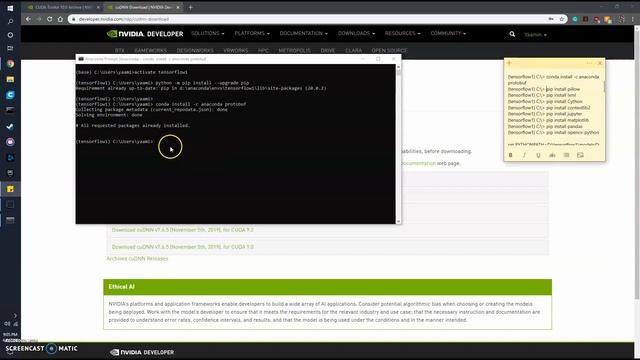Expand the DOCUMENTATION dropdown
640x360 pixels.
click(x=304, y=33)
